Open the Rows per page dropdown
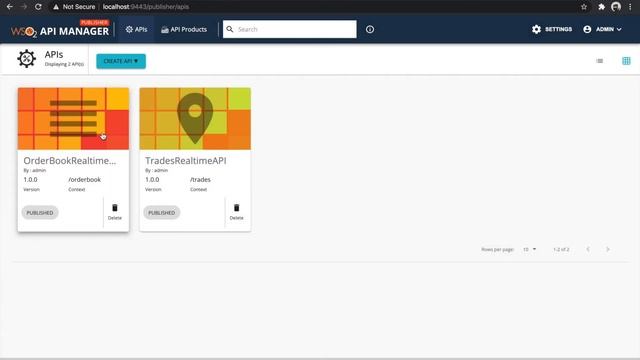640x360 pixels. [x=529, y=249]
